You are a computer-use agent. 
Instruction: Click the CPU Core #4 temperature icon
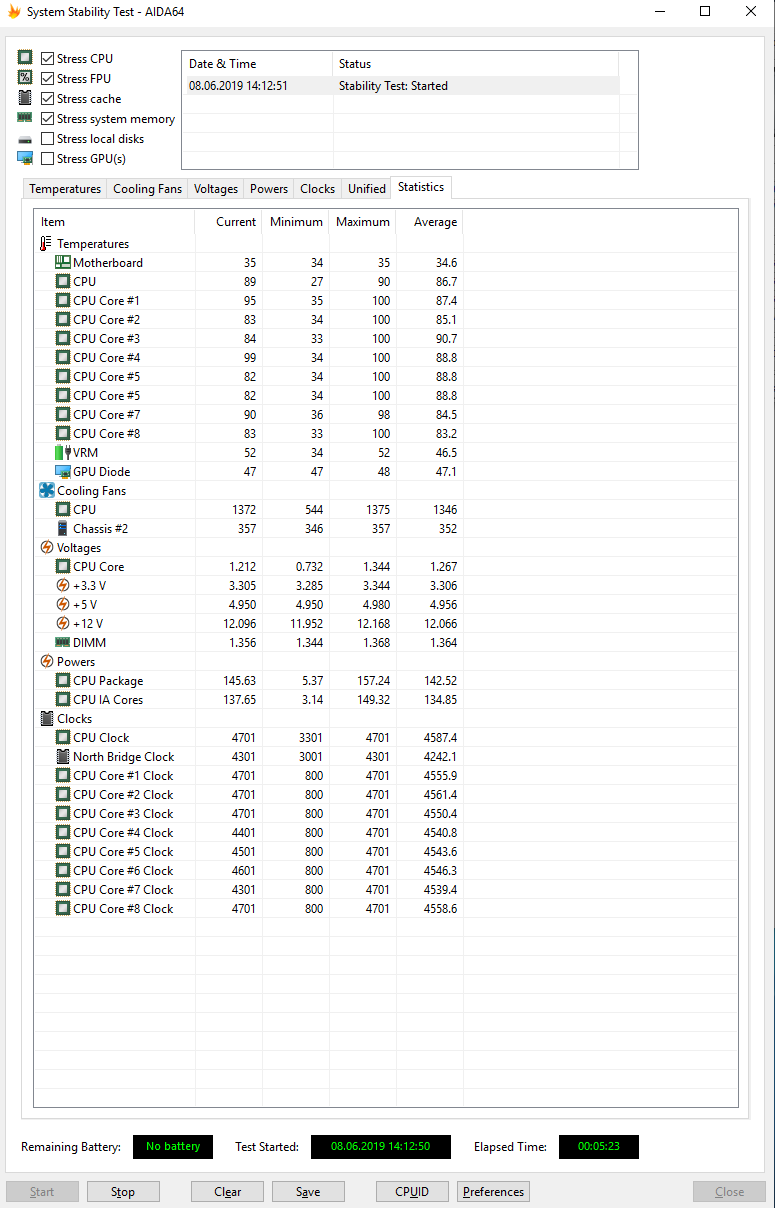pyautogui.click(x=63, y=358)
